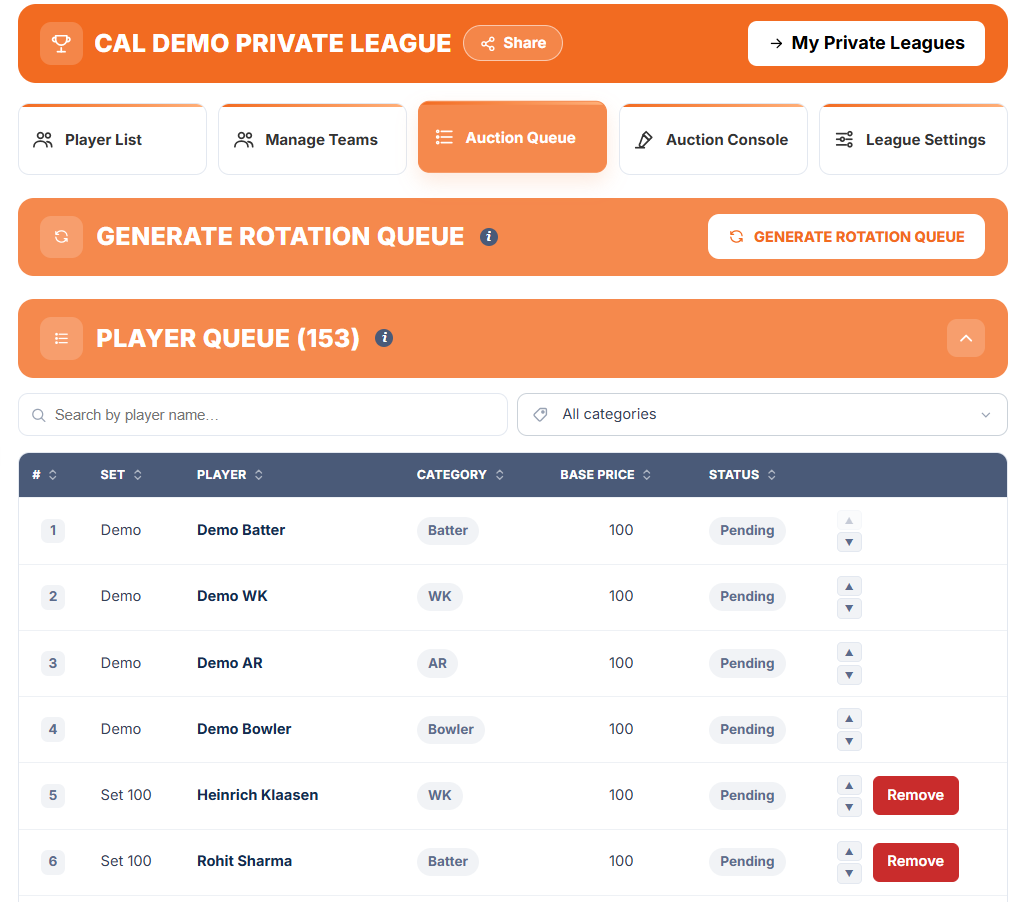Image resolution: width=1012 pixels, height=902 pixels.
Task: Click the Heinrich Klaasen player name
Action: click(x=258, y=796)
